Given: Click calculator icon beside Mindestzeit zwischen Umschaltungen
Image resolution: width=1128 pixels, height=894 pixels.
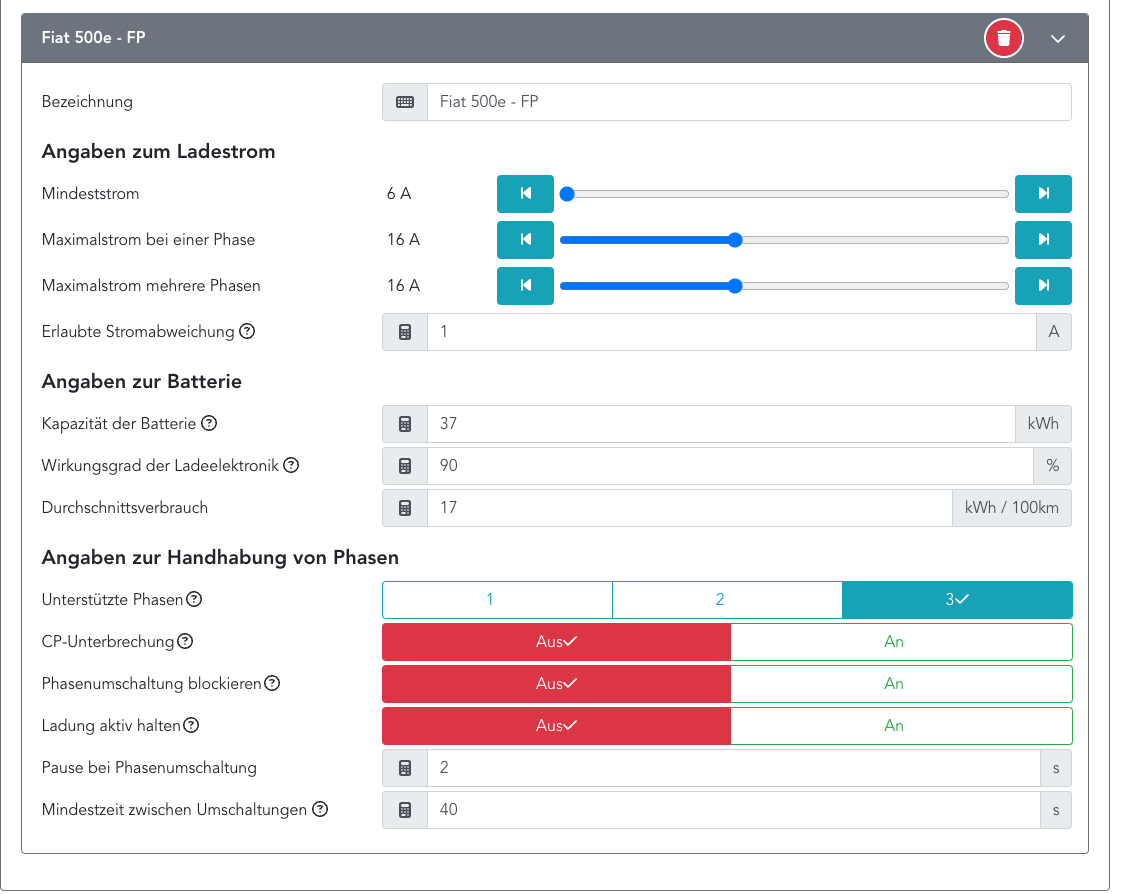Looking at the screenshot, I should pyautogui.click(x=405, y=811).
